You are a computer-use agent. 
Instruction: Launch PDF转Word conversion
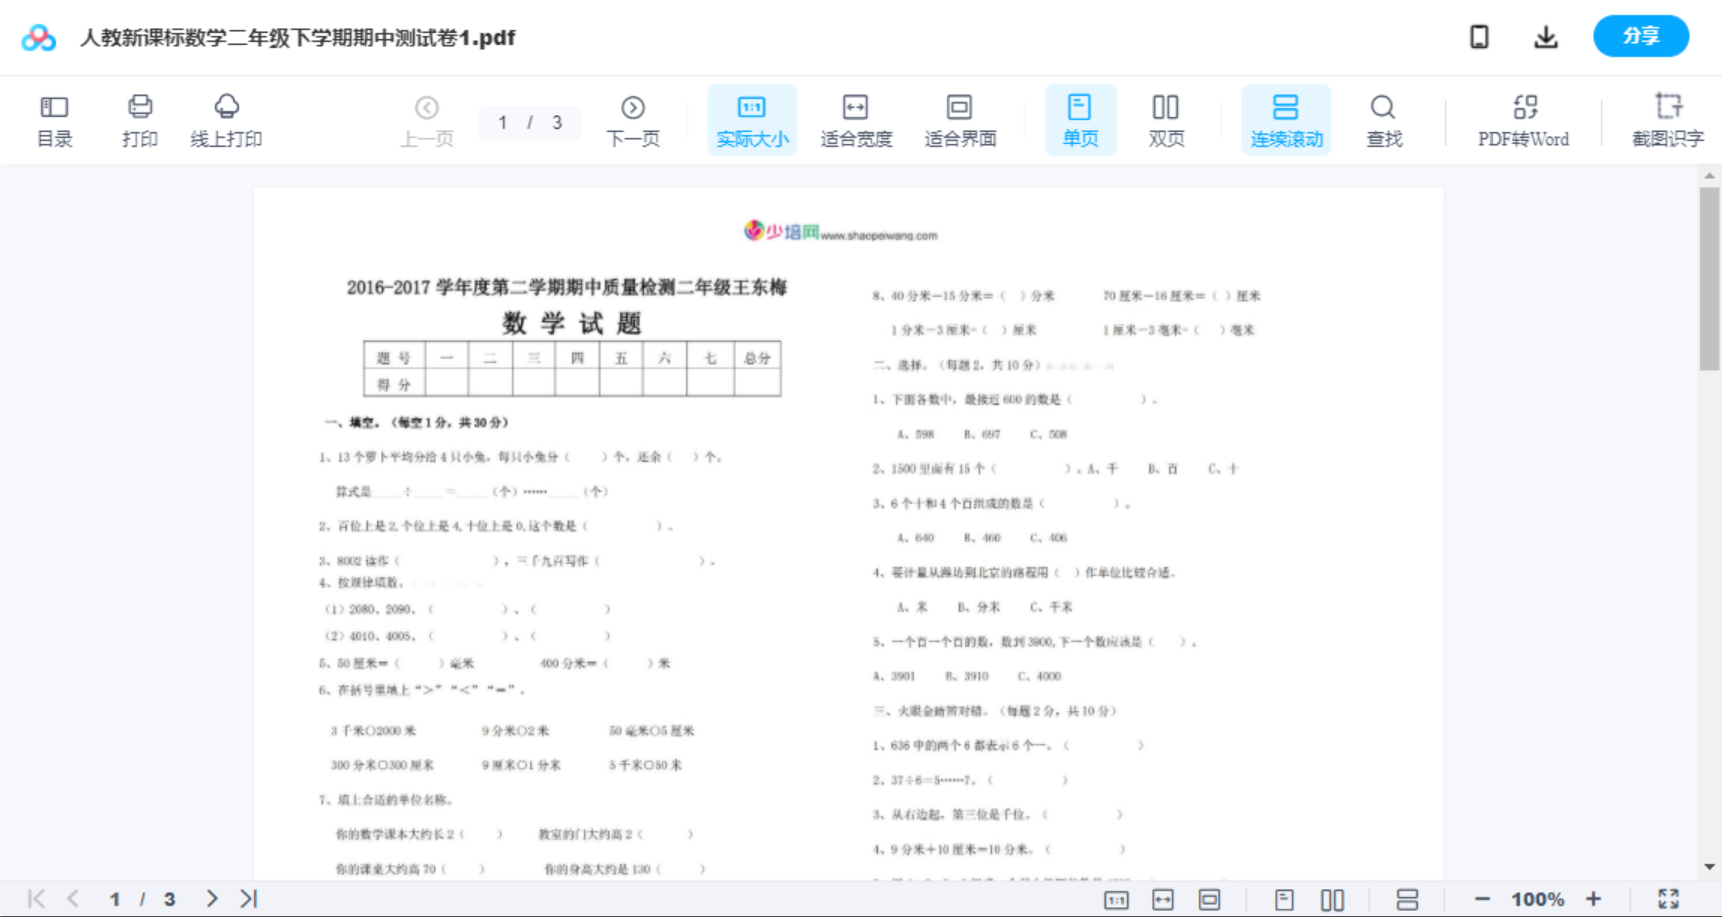(1524, 119)
